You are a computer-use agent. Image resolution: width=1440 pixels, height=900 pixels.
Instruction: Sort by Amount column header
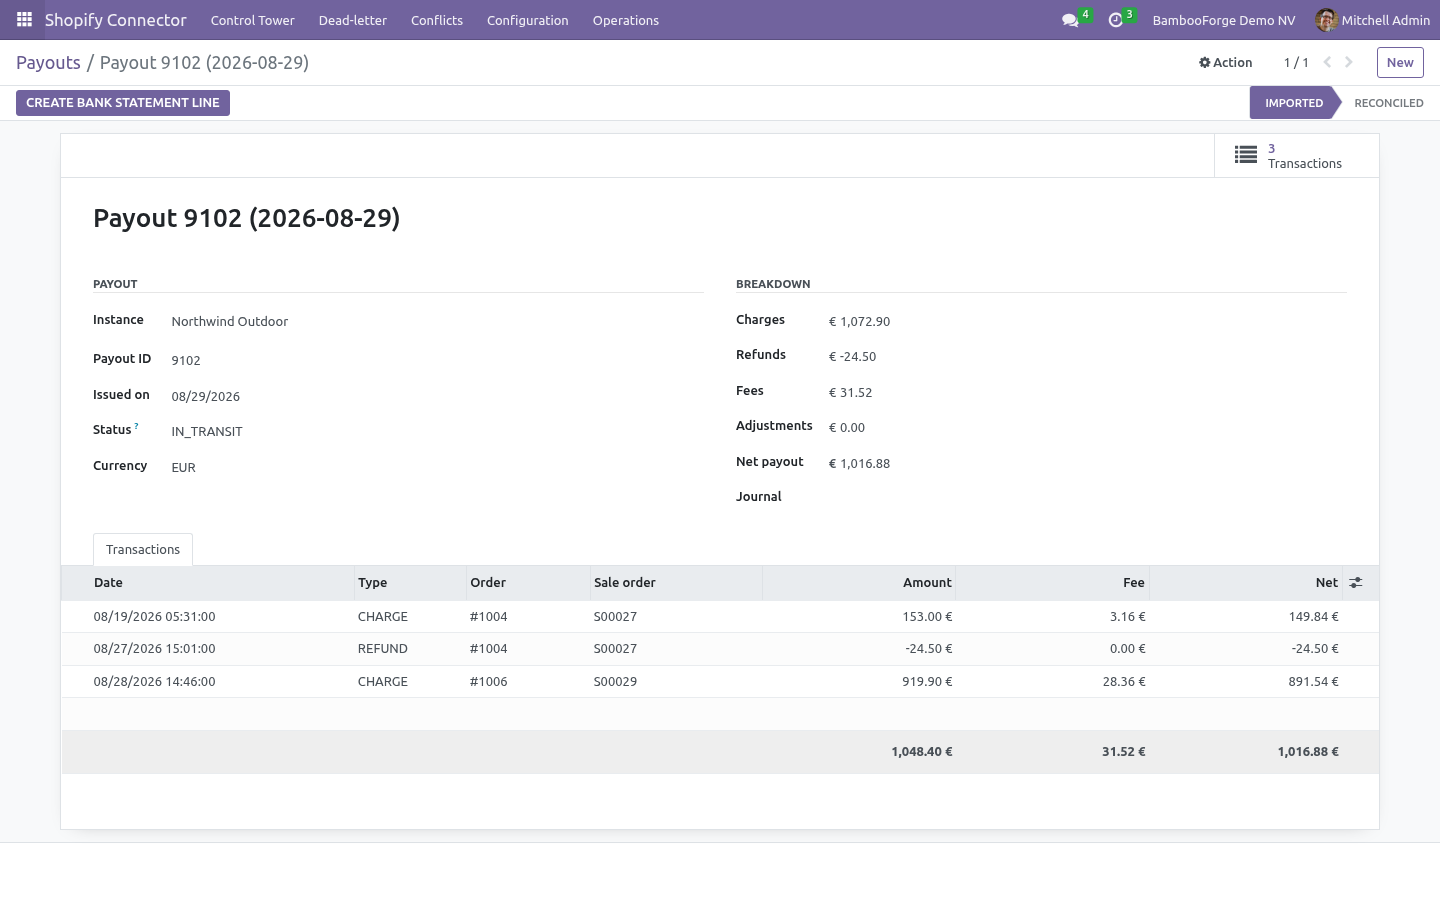[859, 583]
